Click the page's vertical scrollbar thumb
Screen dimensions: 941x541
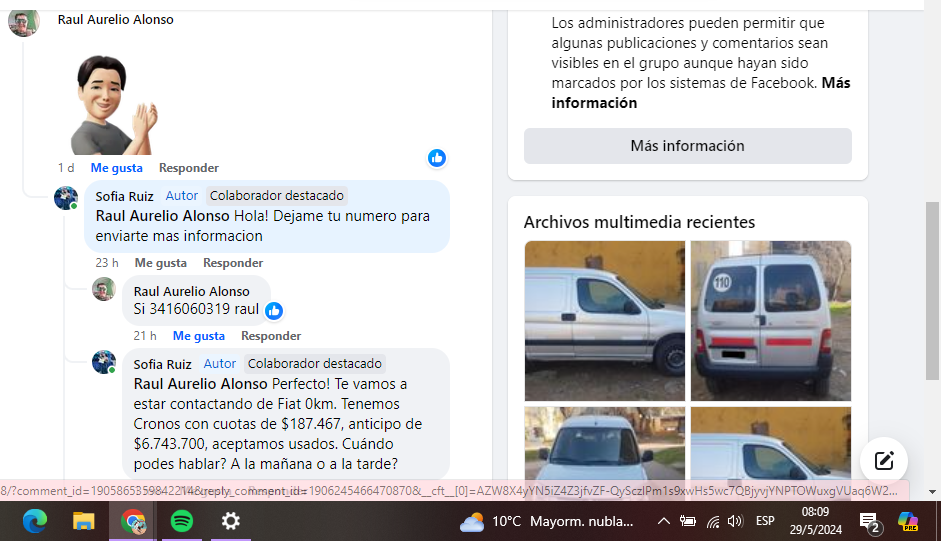932,290
